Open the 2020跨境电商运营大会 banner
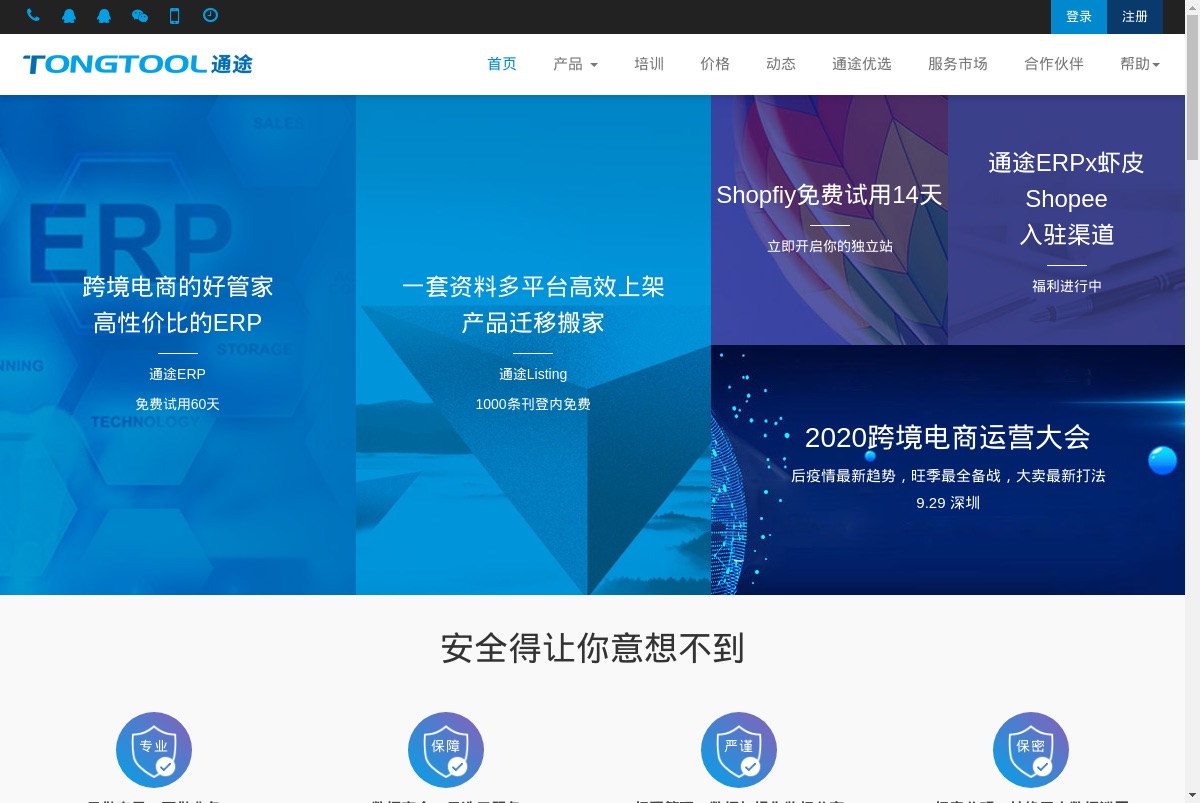 click(948, 470)
